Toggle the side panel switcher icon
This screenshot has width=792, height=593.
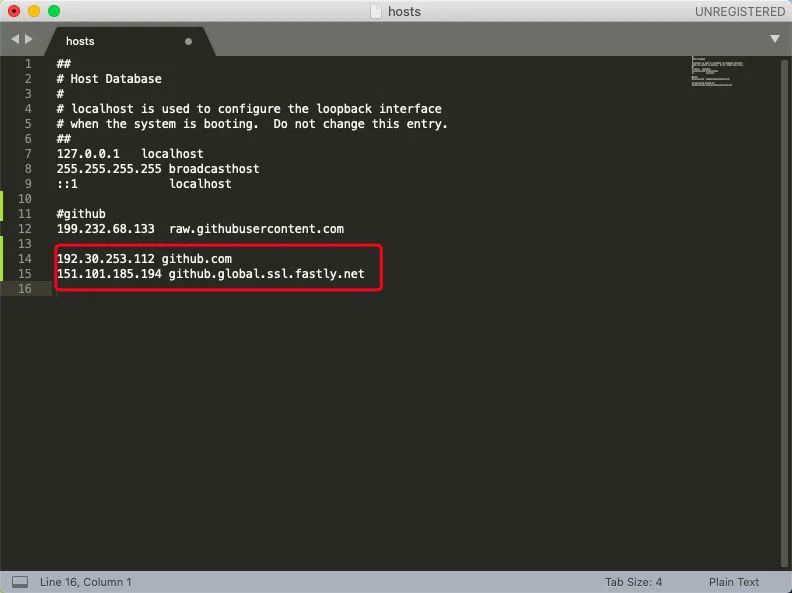pos(20,582)
